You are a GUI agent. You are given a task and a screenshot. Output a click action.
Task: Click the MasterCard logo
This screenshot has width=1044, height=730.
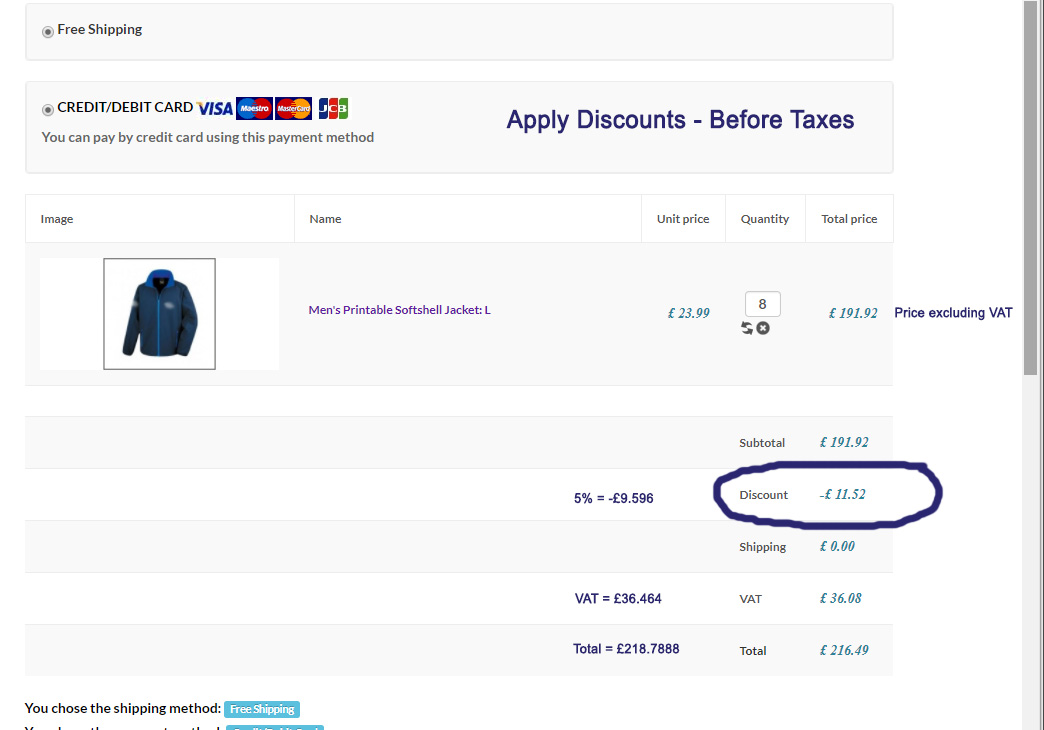(x=293, y=108)
